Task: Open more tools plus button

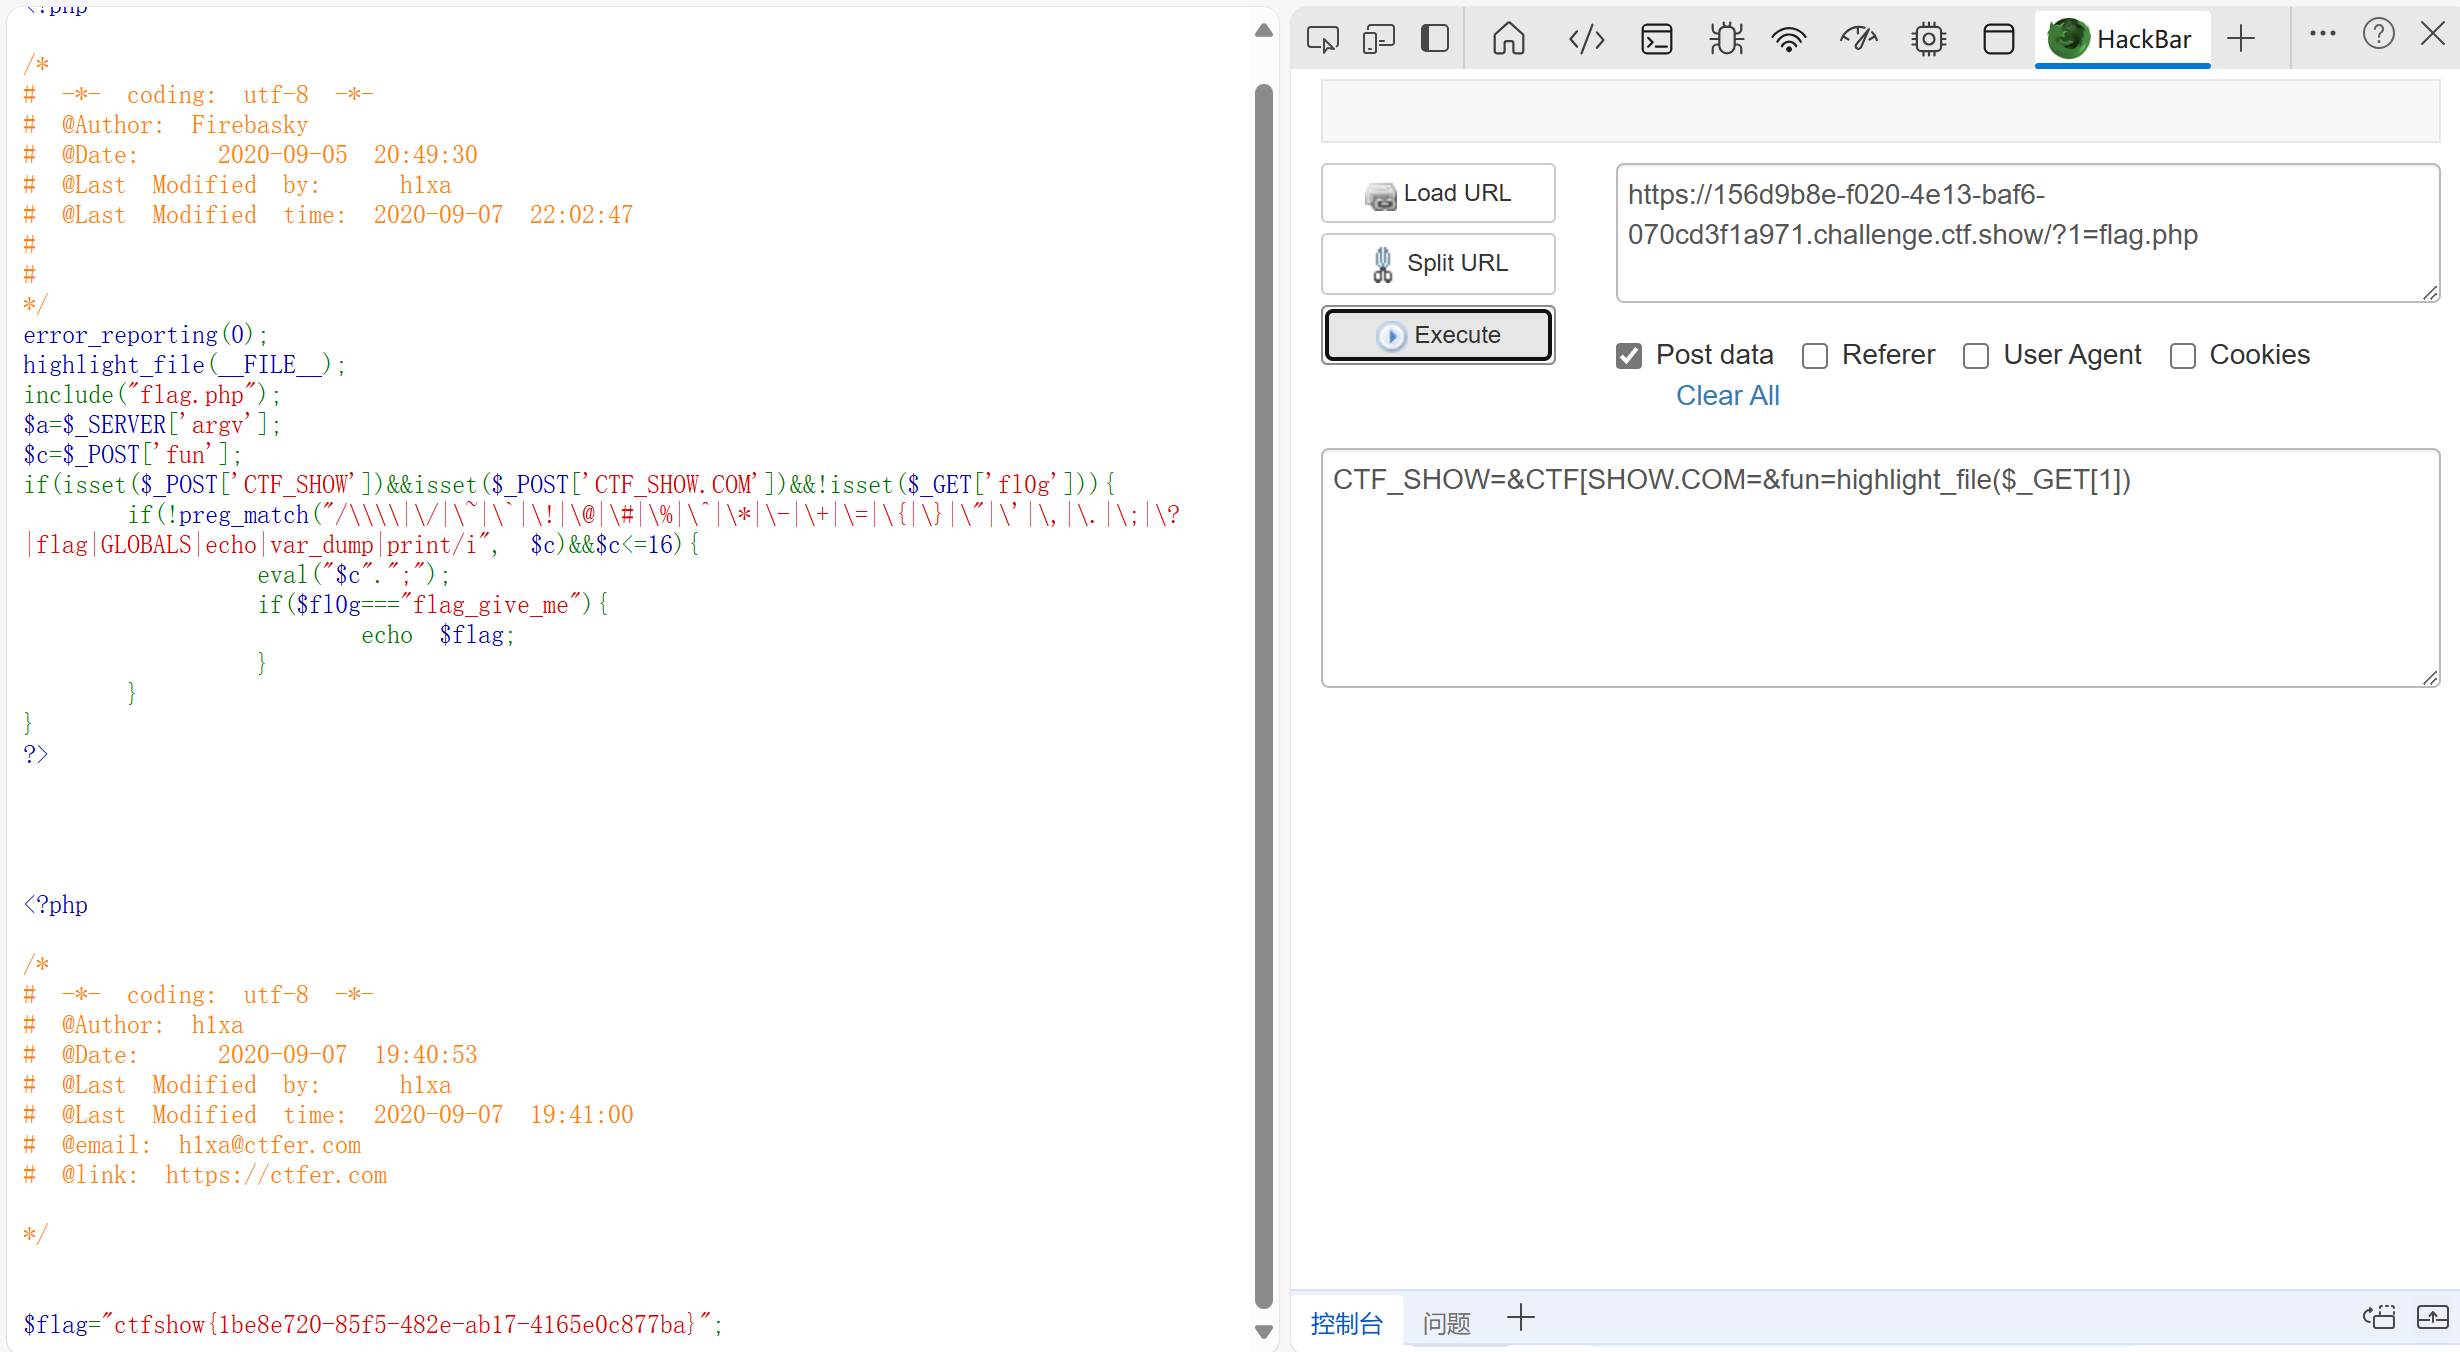Action: [2241, 39]
